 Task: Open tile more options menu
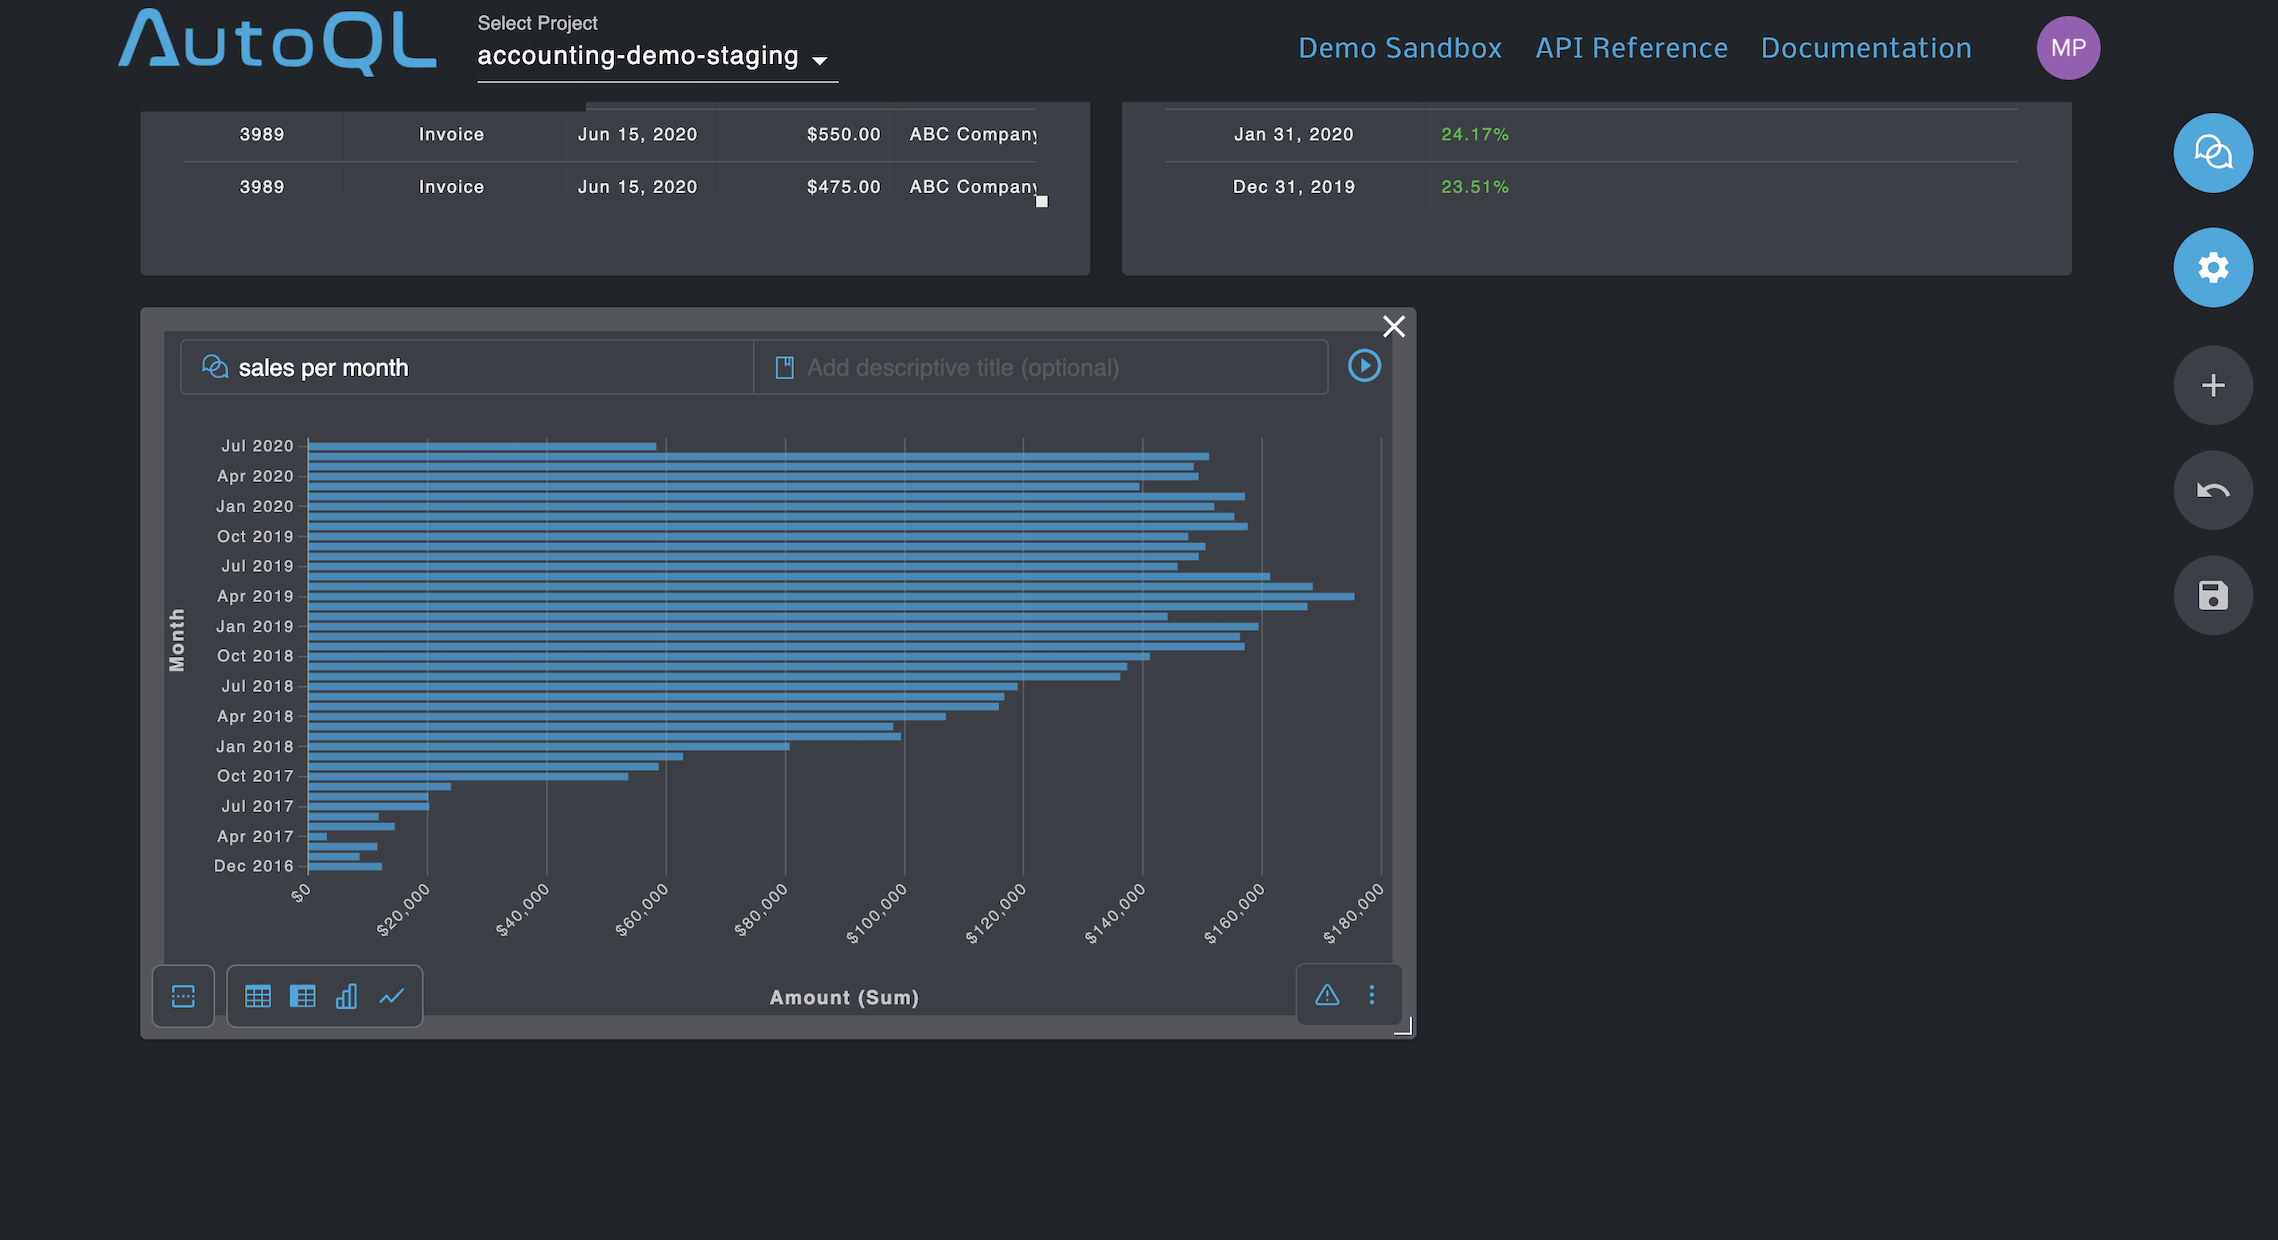pos(1372,995)
